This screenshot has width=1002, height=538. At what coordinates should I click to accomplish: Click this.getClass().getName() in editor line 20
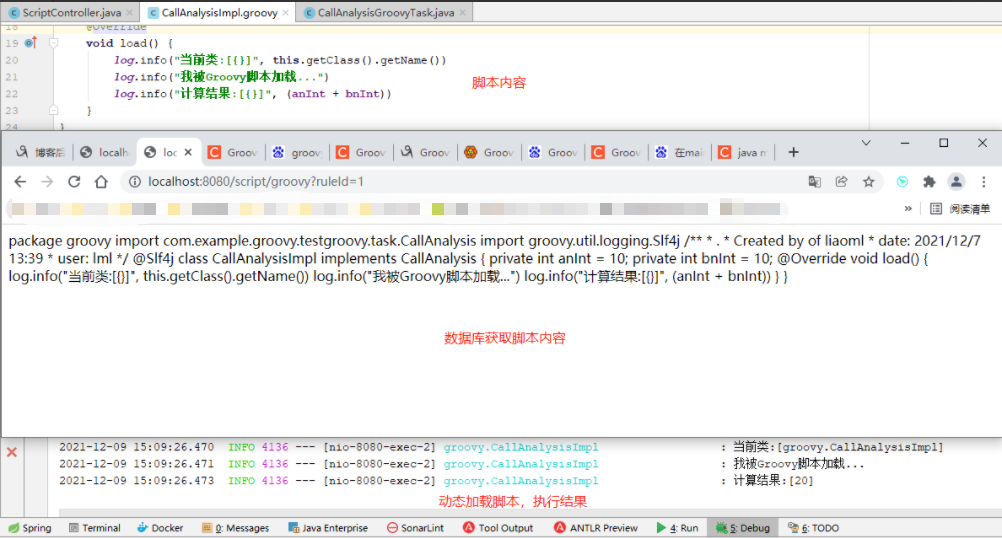[x=359, y=60]
